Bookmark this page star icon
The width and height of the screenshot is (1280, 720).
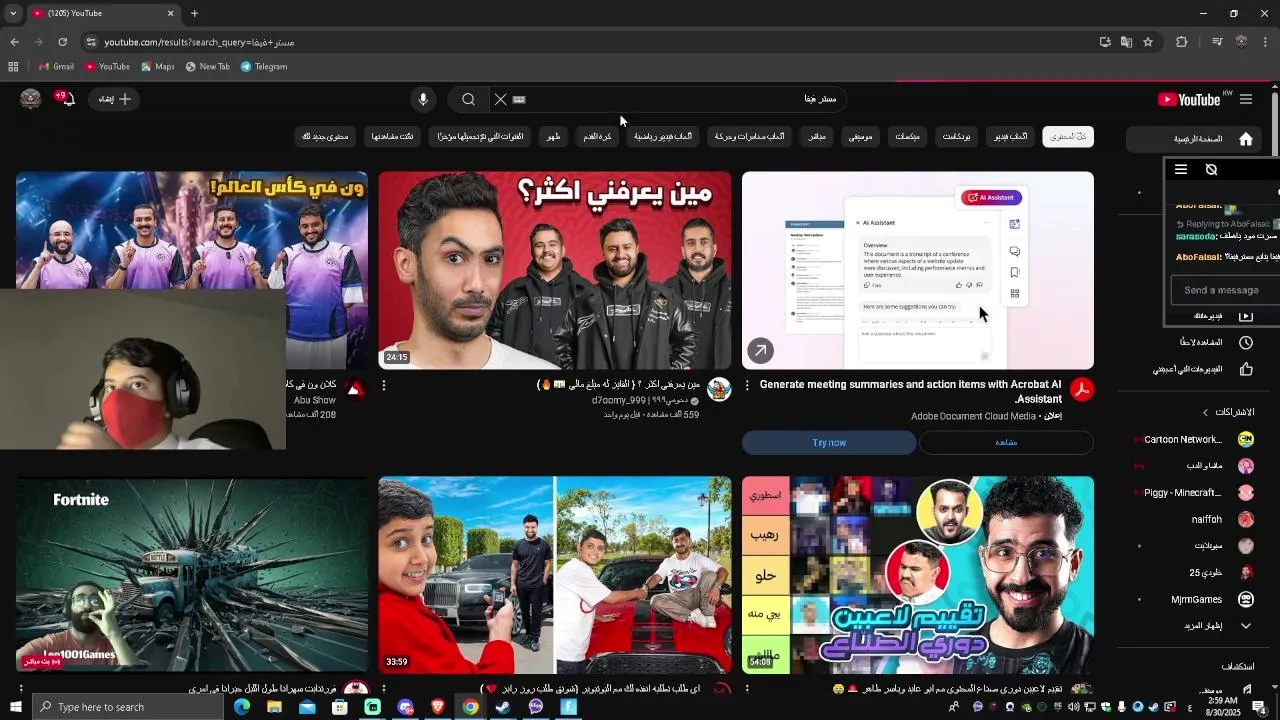[x=1148, y=42]
